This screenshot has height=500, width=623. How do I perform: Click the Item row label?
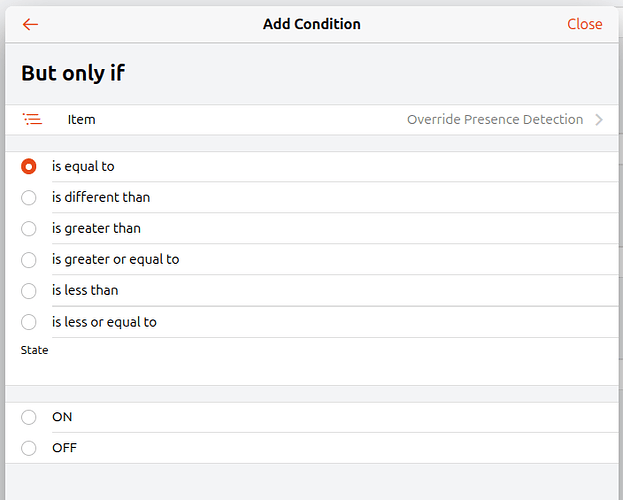coord(82,120)
